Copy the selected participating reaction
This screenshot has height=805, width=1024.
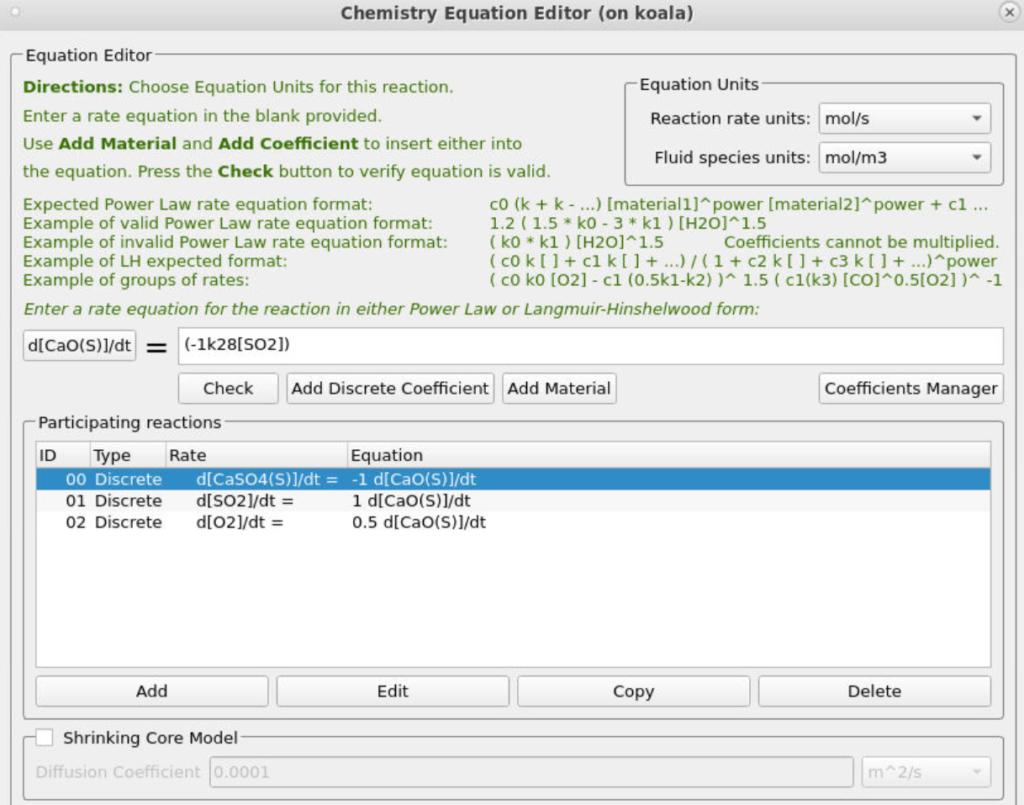tap(633, 691)
